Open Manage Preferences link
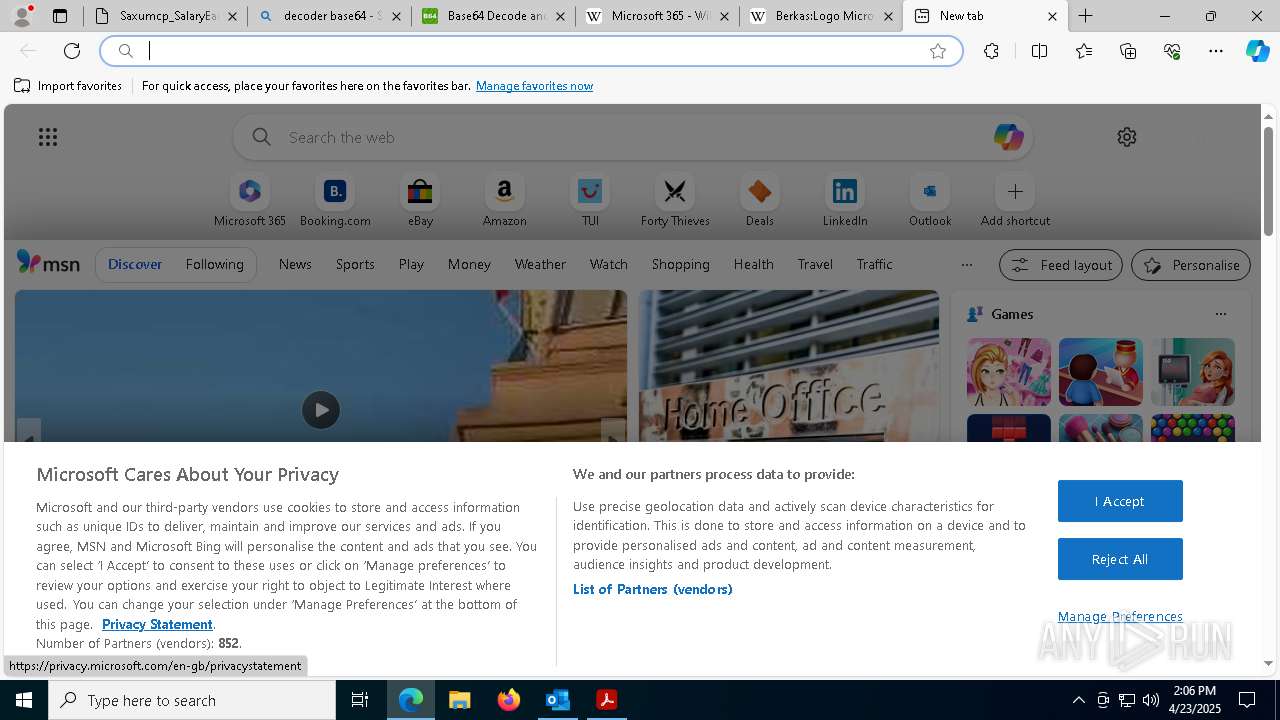This screenshot has height=720, width=1280. (x=1120, y=616)
